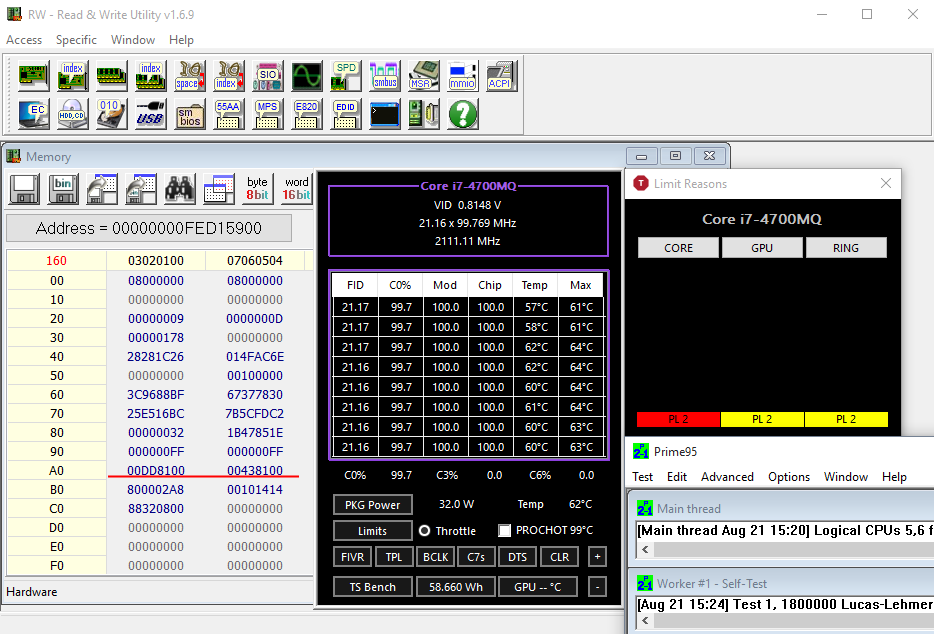
Task: Select the Throttle radio button
Action: (424, 531)
